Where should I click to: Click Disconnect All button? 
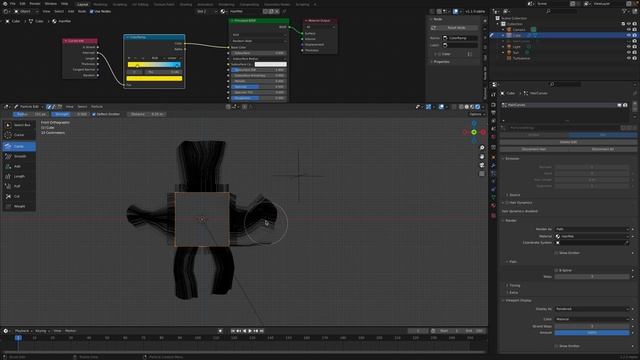pos(602,149)
